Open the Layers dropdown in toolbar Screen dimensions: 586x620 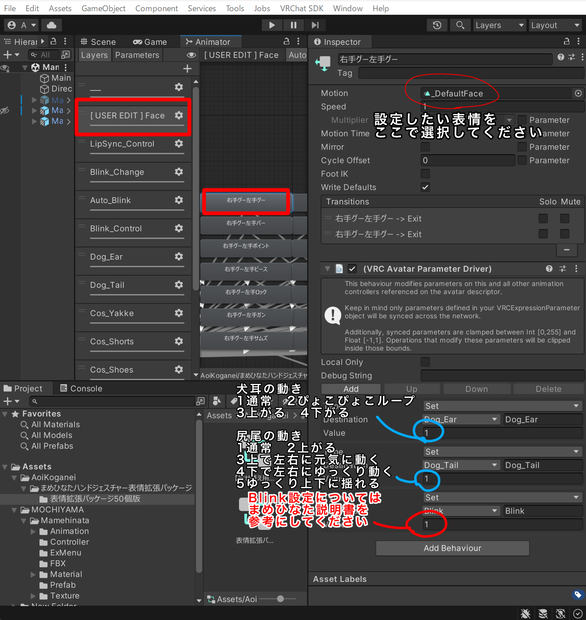coord(500,25)
